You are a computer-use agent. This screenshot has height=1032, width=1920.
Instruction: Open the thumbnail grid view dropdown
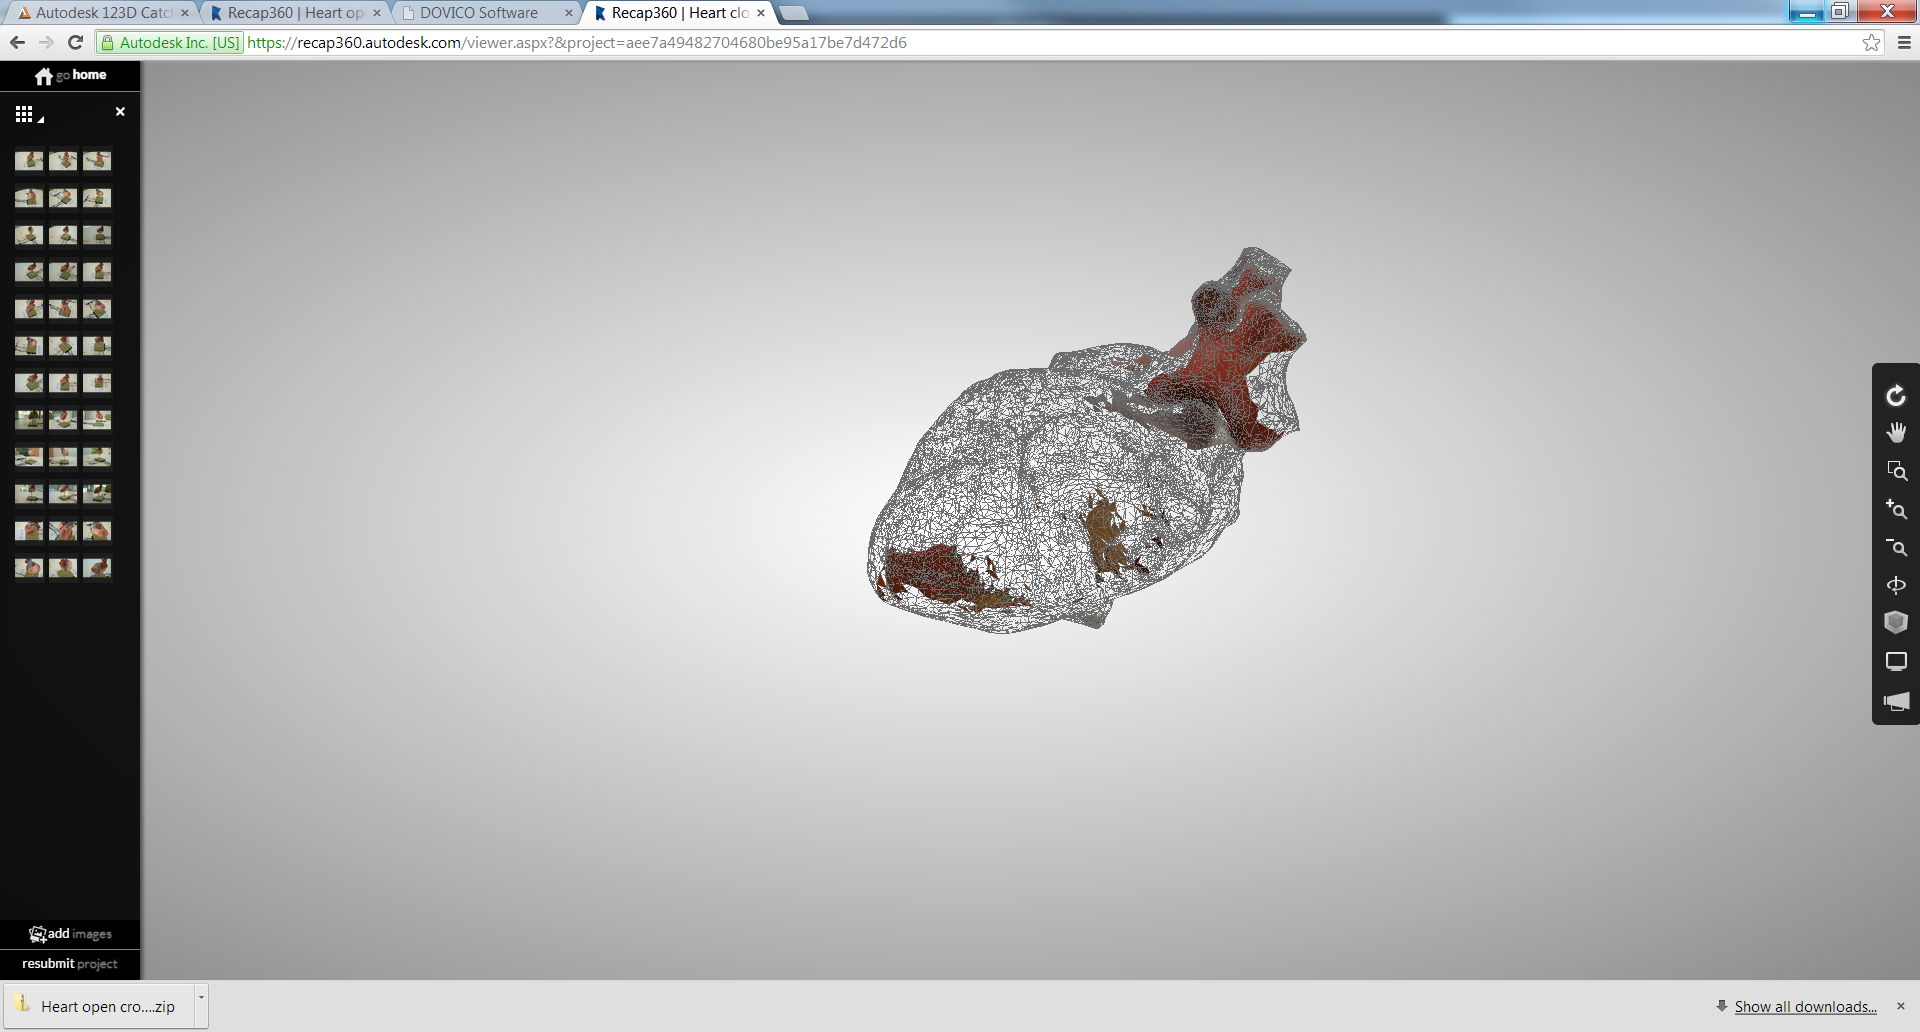click(x=29, y=114)
